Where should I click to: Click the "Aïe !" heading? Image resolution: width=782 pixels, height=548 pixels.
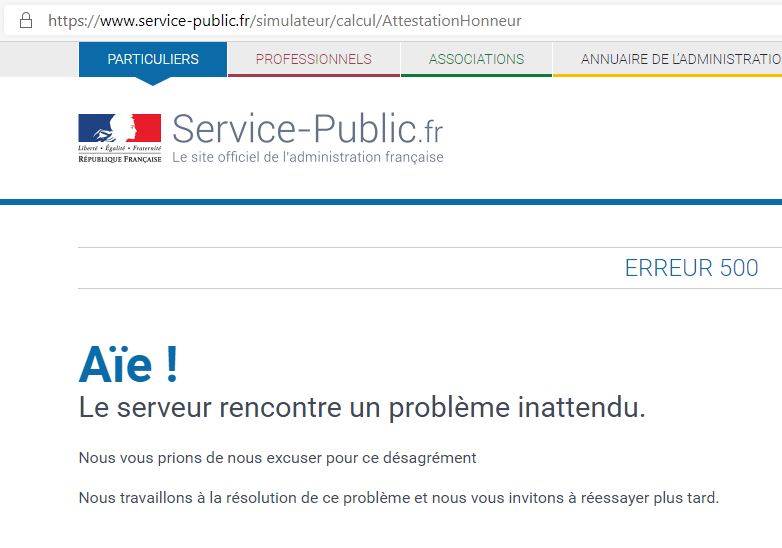(x=129, y=365)
